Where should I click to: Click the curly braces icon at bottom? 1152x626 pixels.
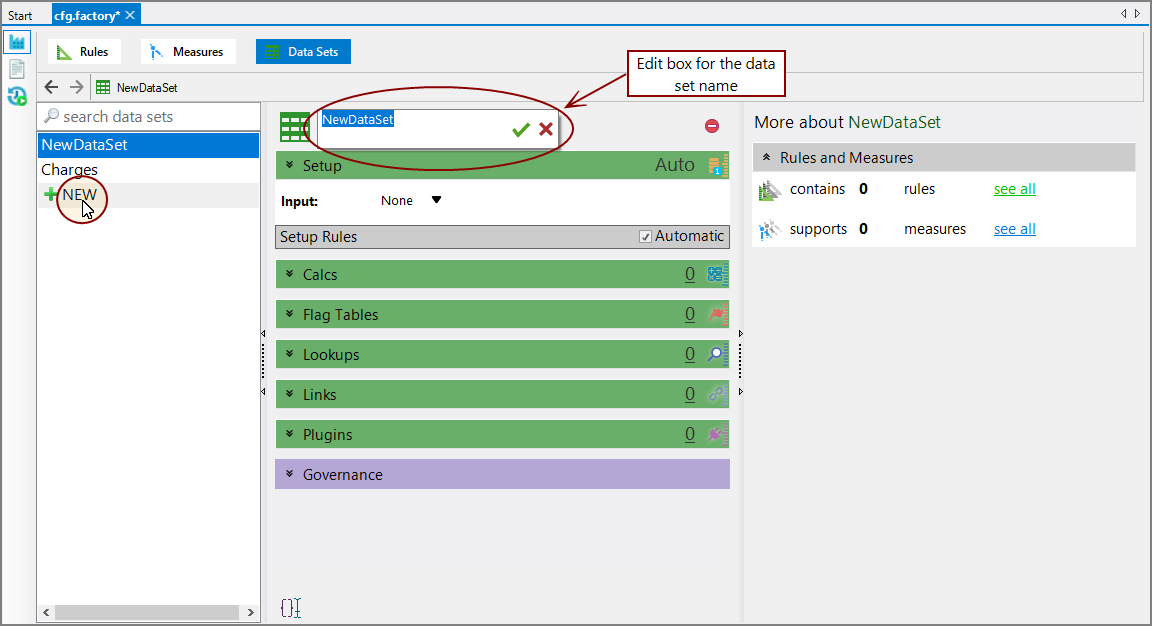coord(290,607)
